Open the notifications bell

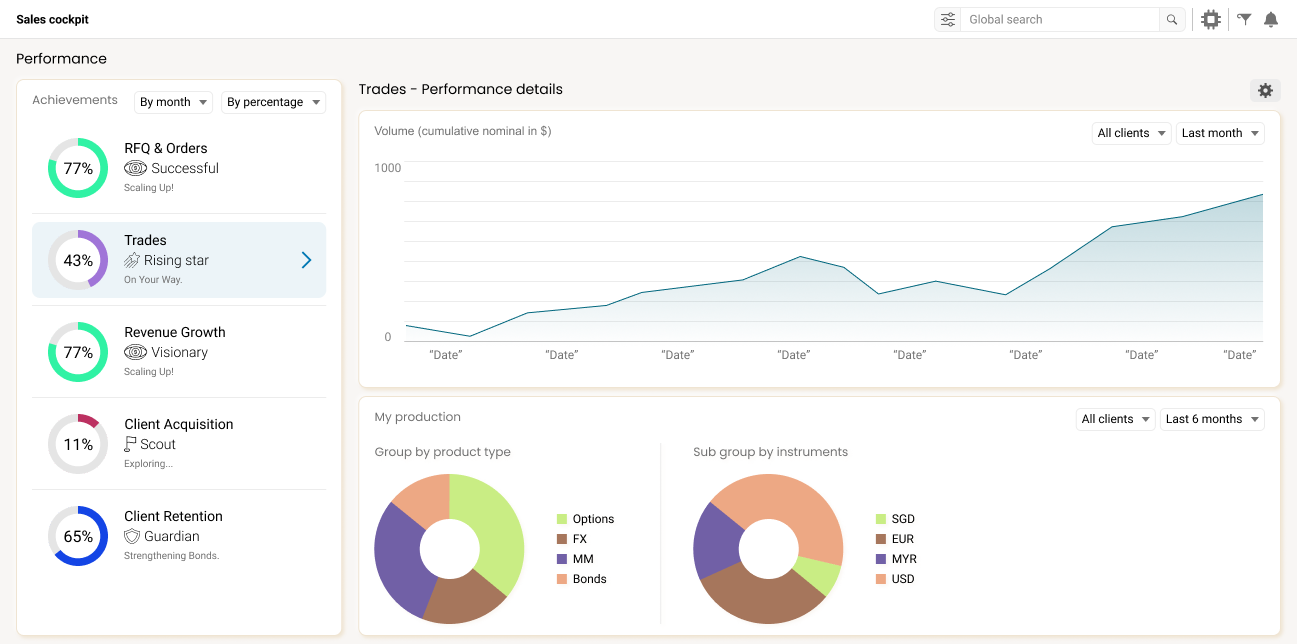tap(1271, 19)
